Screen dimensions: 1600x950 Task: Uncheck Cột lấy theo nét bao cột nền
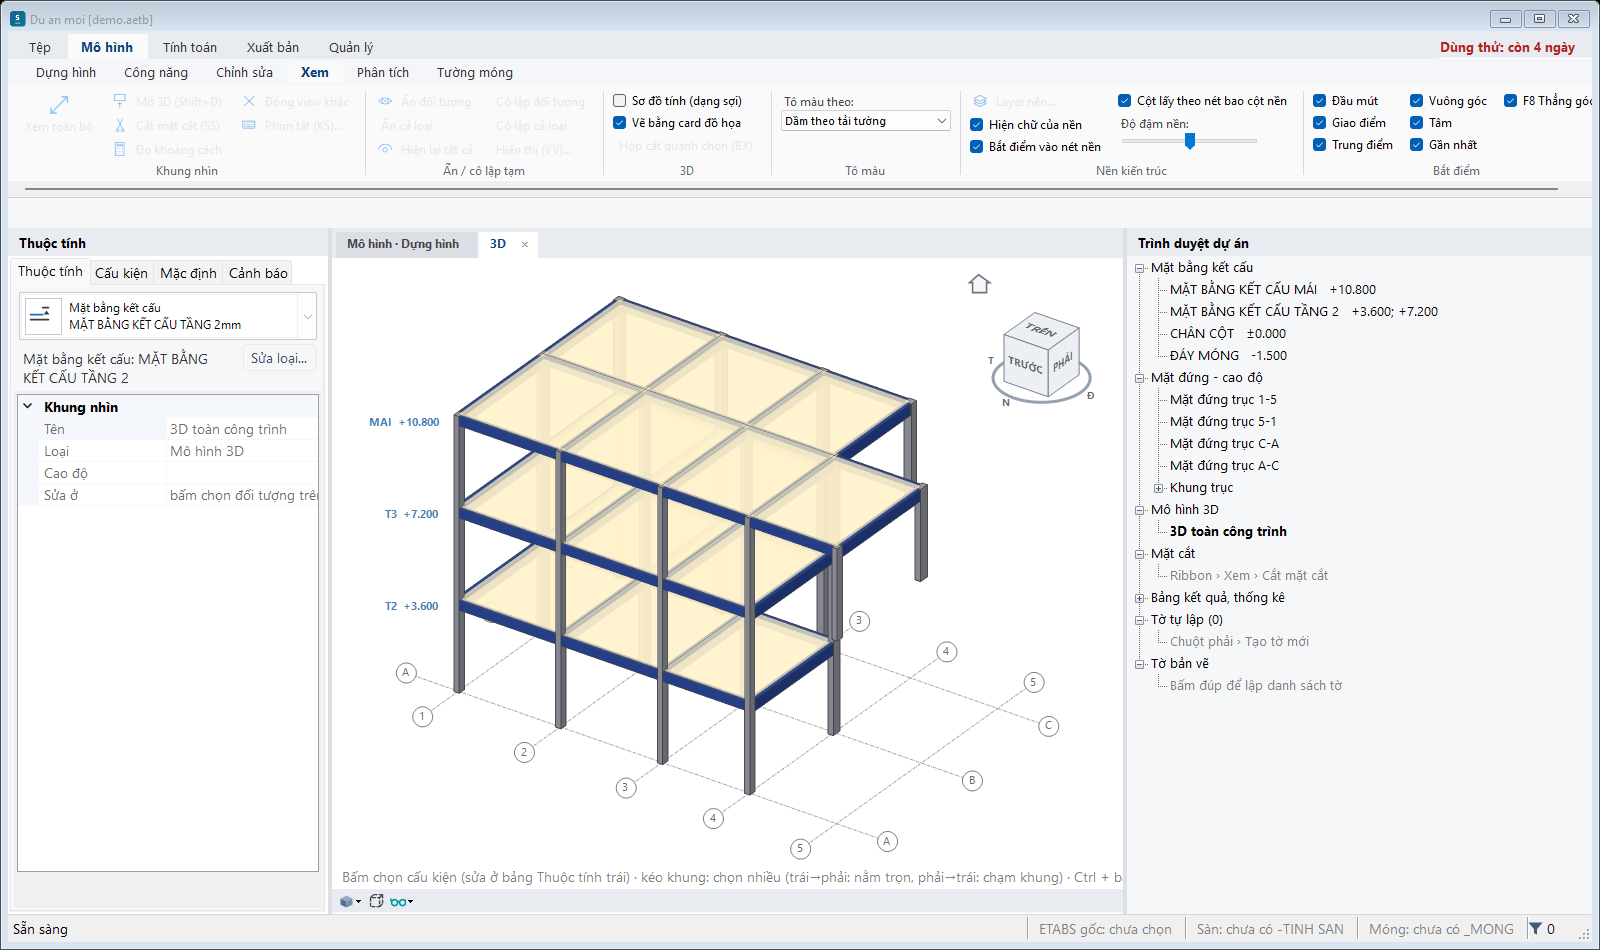pyautogui.click(x=1125, y=101)
